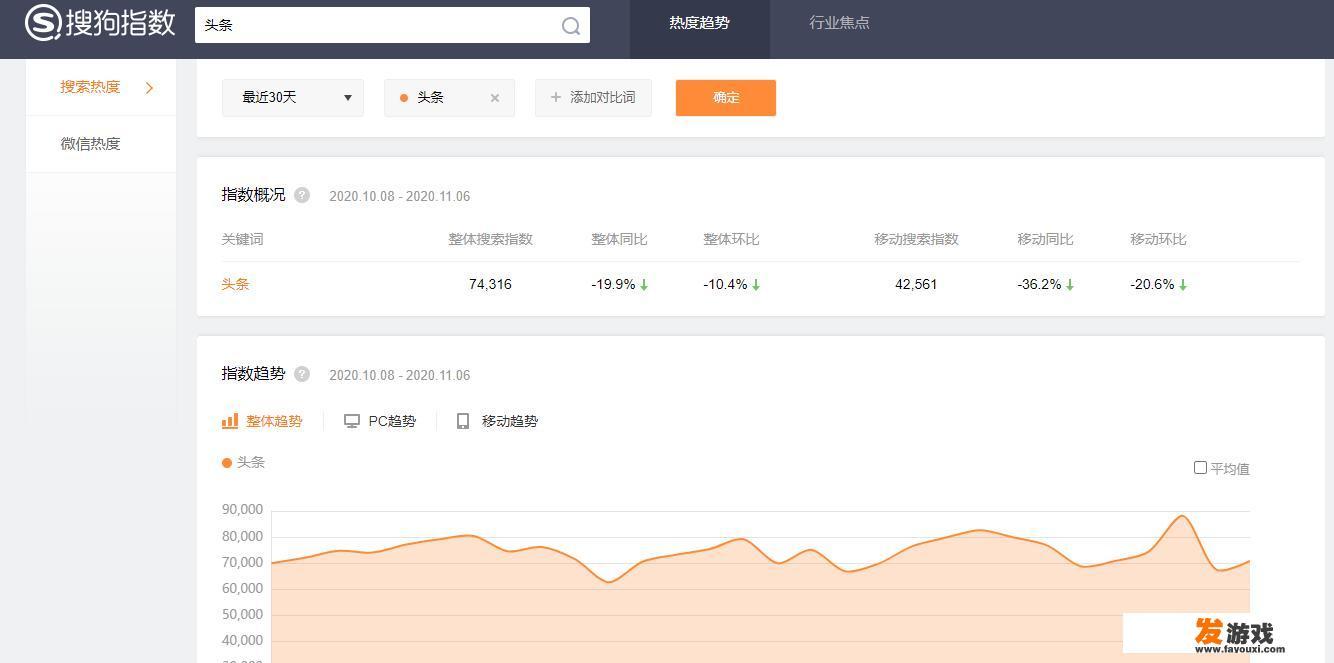The height and width of the screenshot is (663, 1334).
Task: Select 搜索热度 in the sidebar
Action: point(90,87)
